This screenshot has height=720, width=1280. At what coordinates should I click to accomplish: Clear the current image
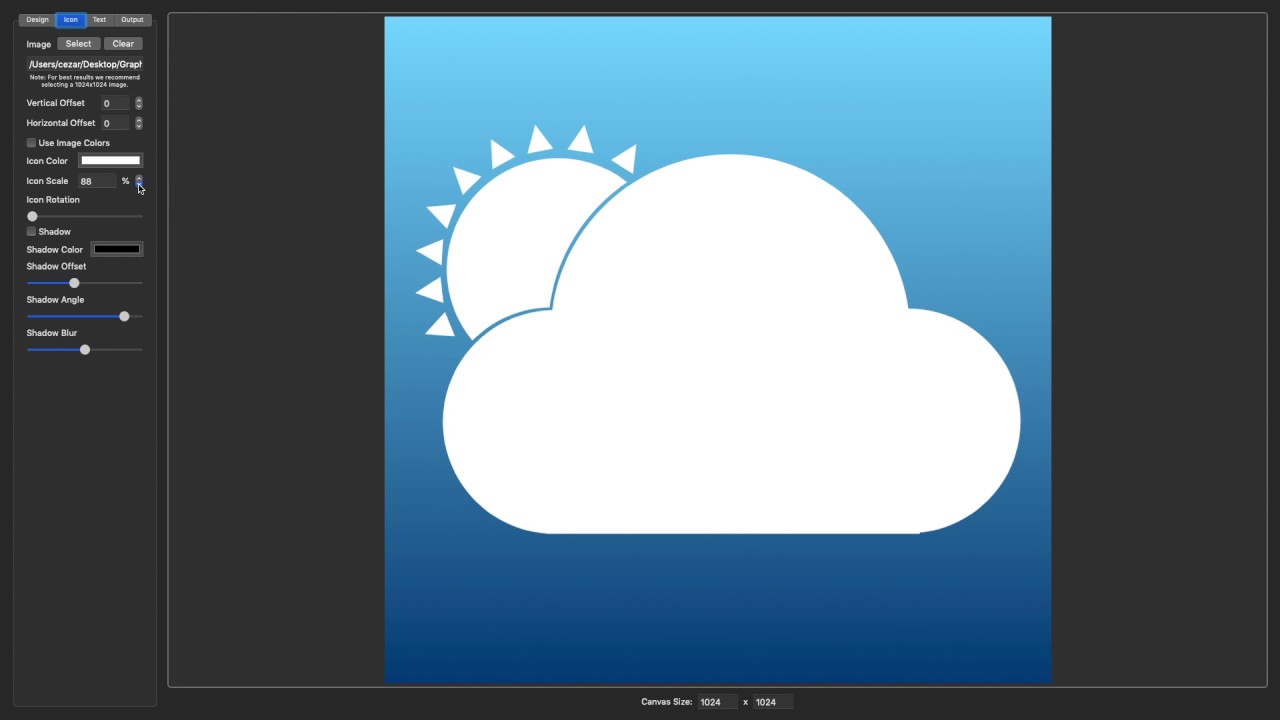pyautogui.click(x=122, y=43)
